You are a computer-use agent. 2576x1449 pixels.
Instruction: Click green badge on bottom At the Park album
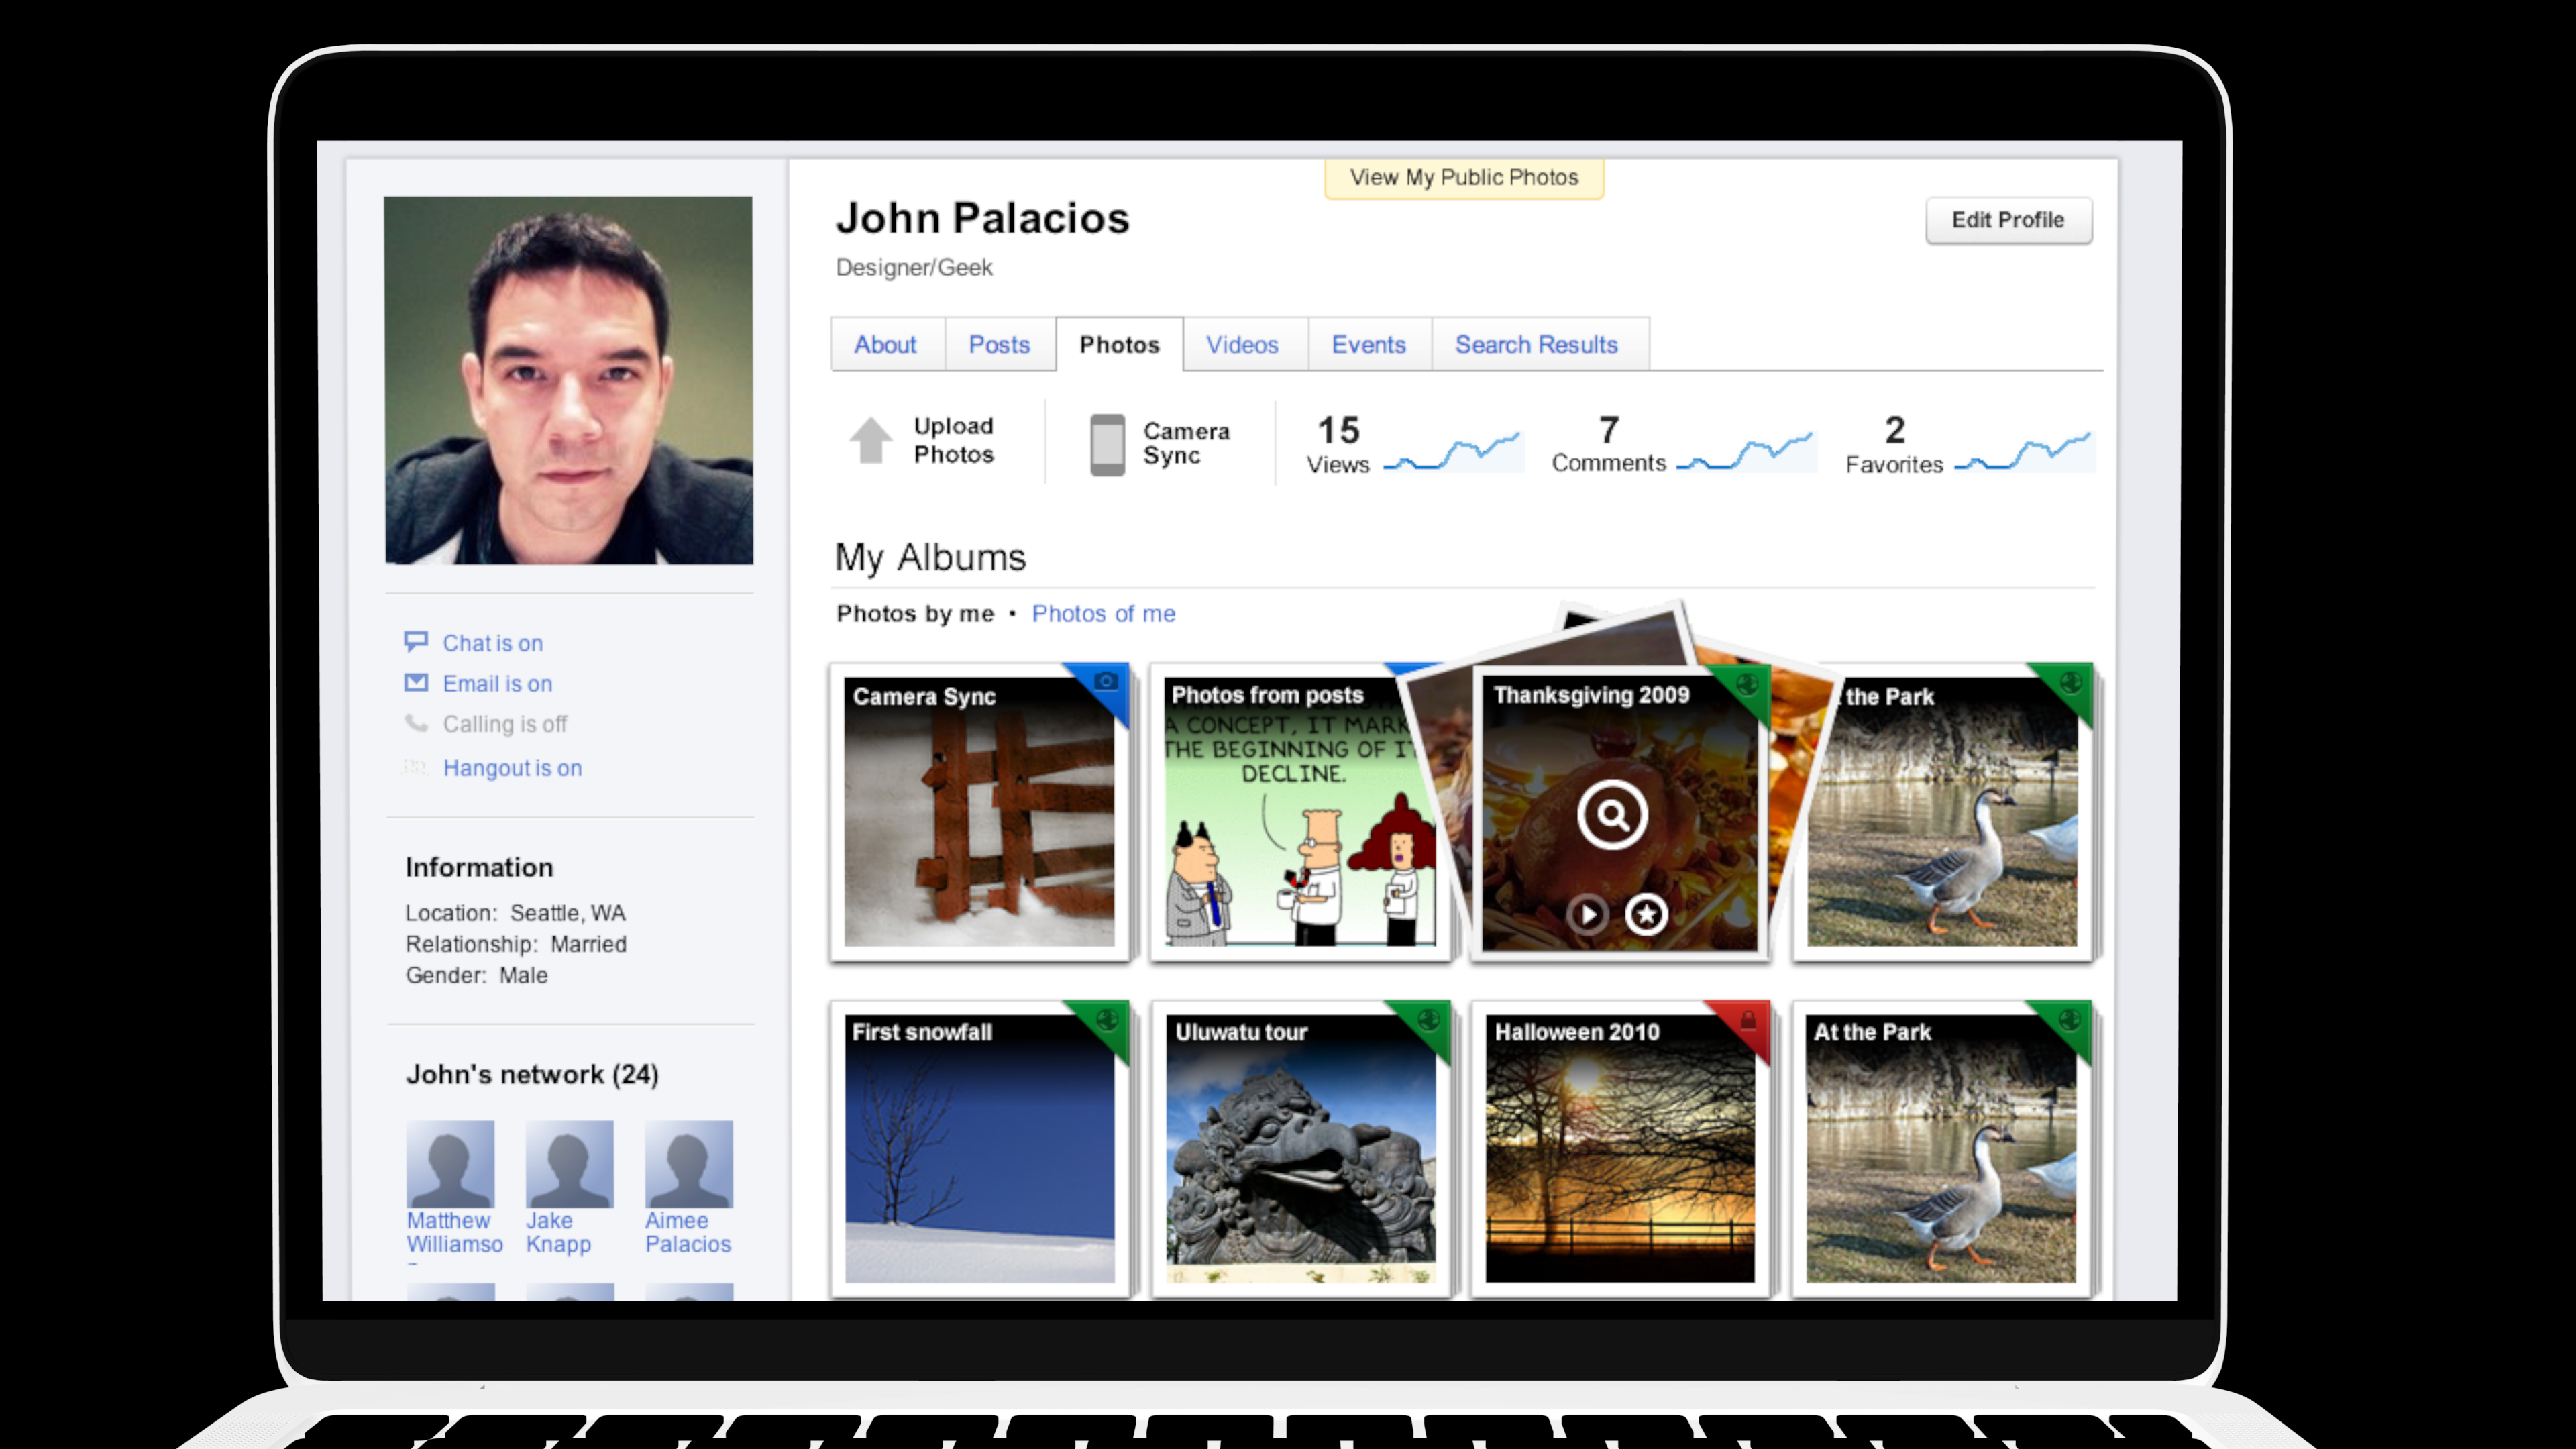2068,1021
